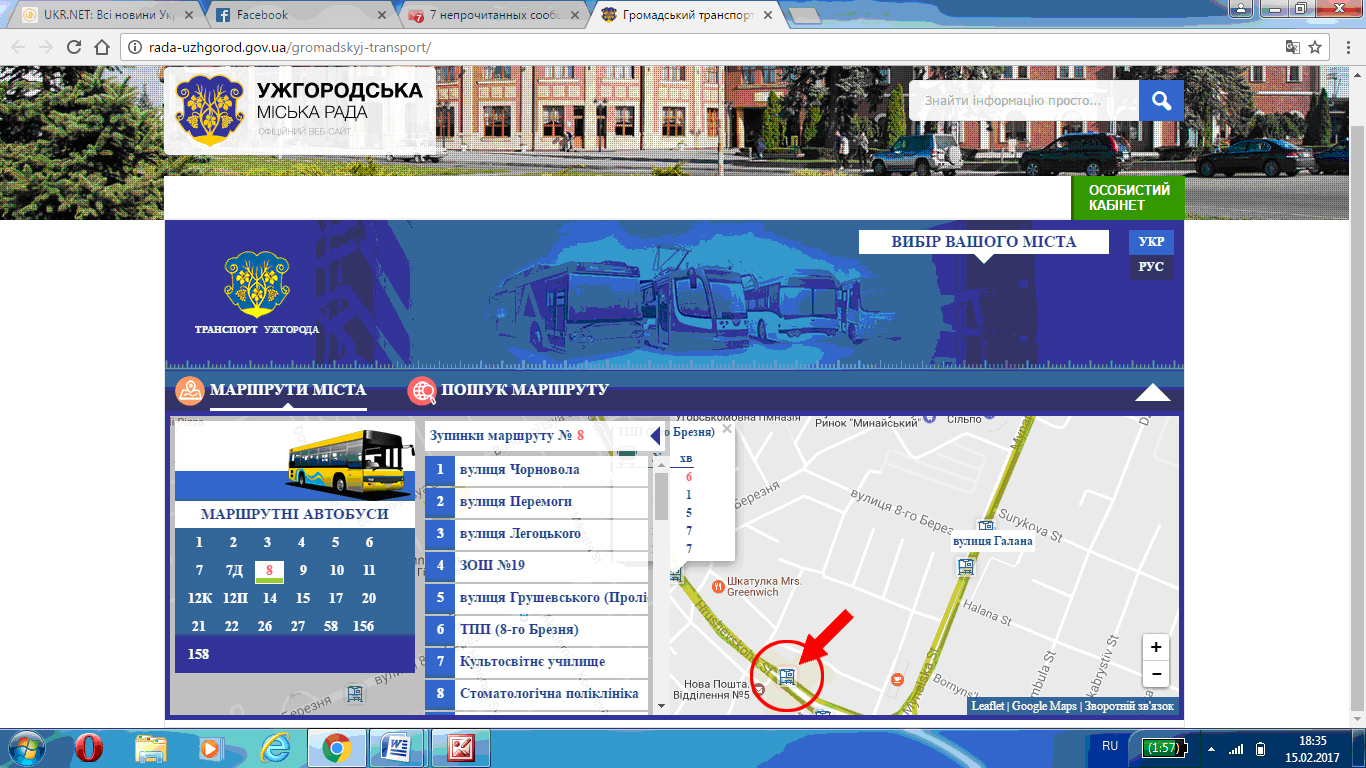Select stop вулиця Легоцького

(x=537, y=534)
